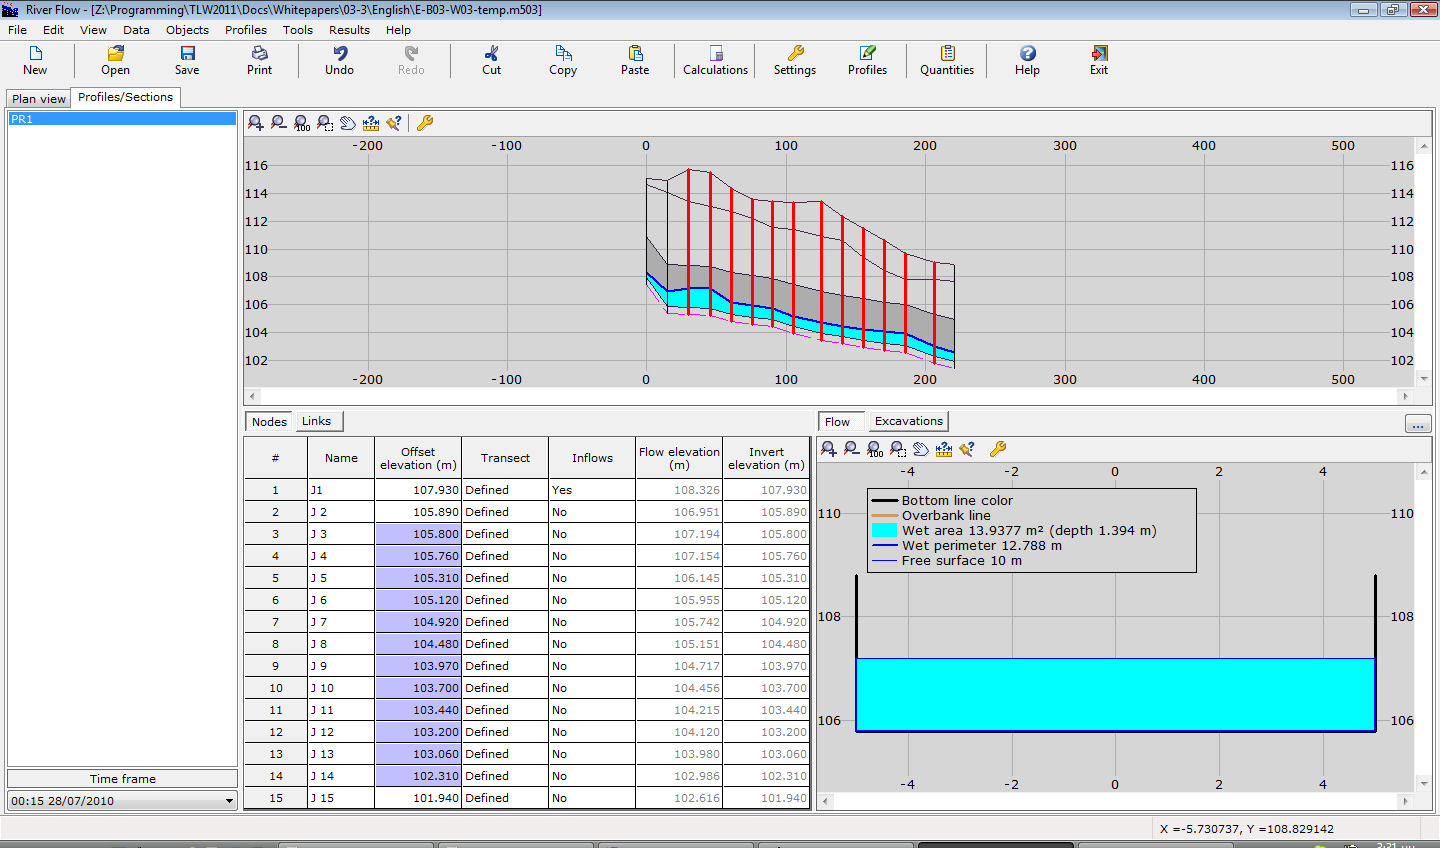Image resolution: width=1440 pixels, height=848 pixels.
Task: Click zoom out icon in cross-section toolbar
Action: coord(852,449)
